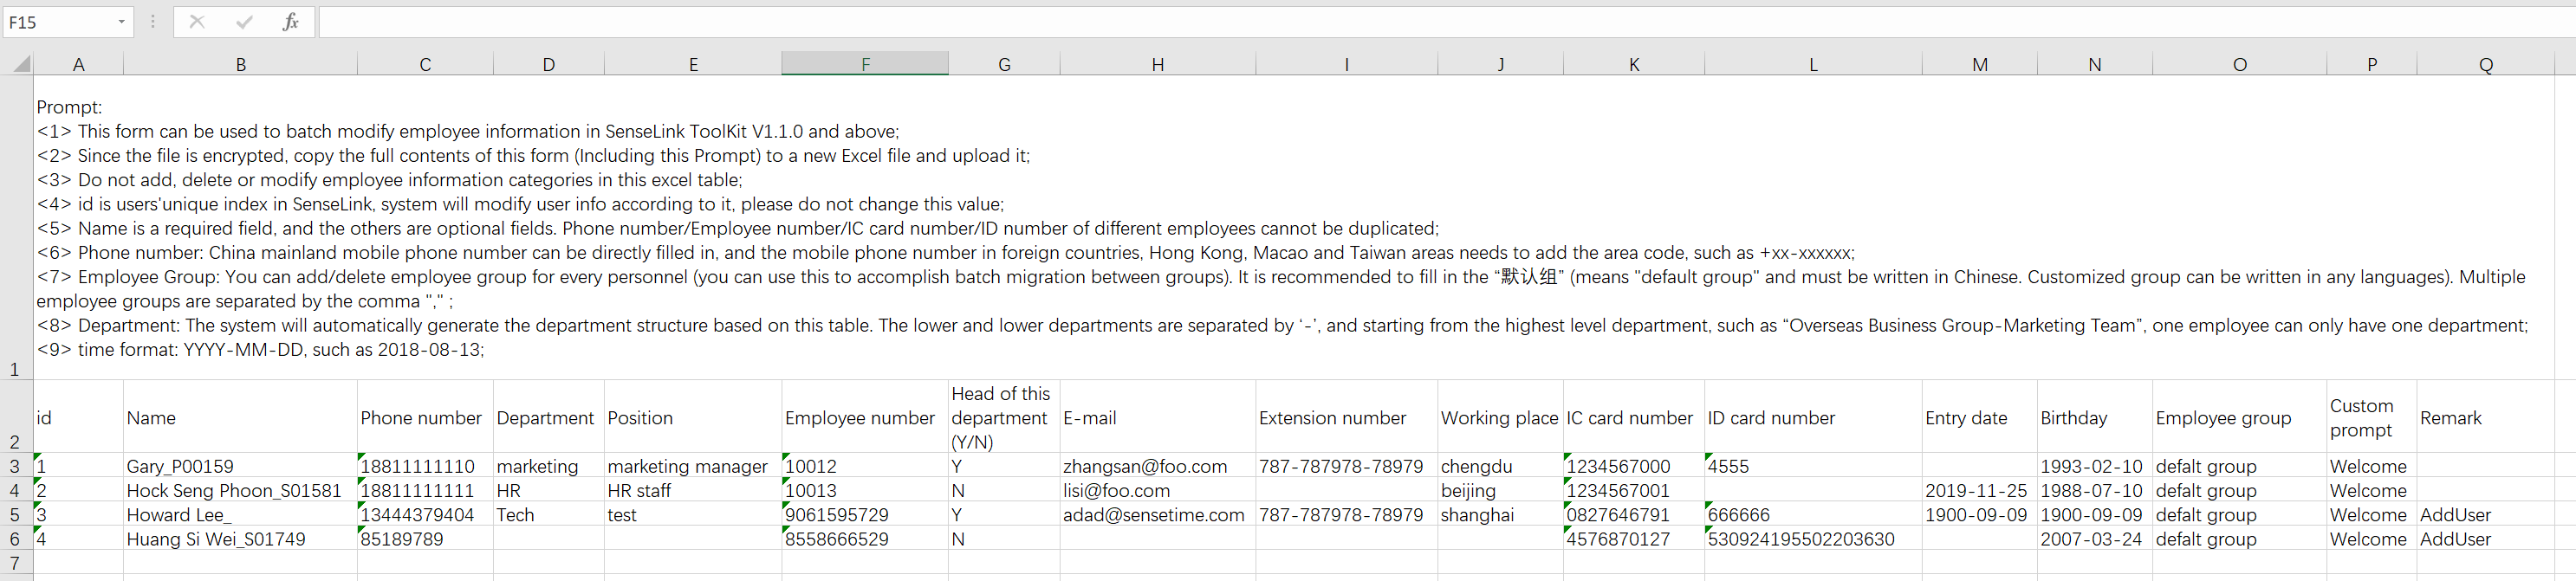
Task: Select column L header
Action: coord(1812,65)
